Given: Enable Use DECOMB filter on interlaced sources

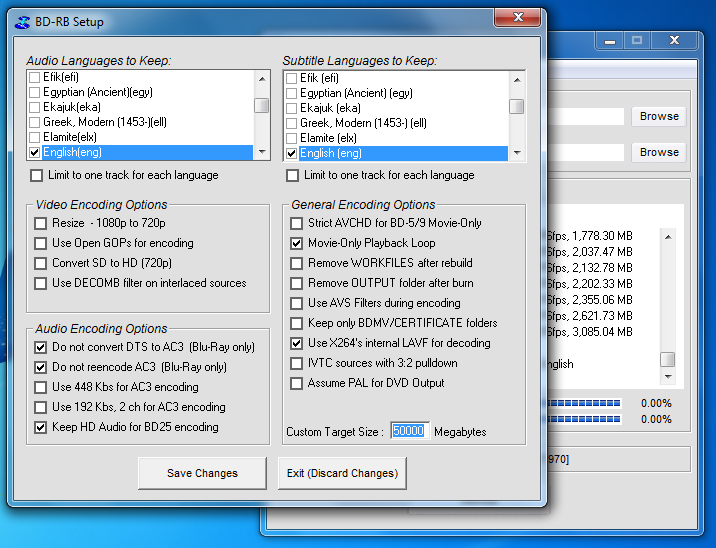Looking at the screenshot, I should click(41, 284).
